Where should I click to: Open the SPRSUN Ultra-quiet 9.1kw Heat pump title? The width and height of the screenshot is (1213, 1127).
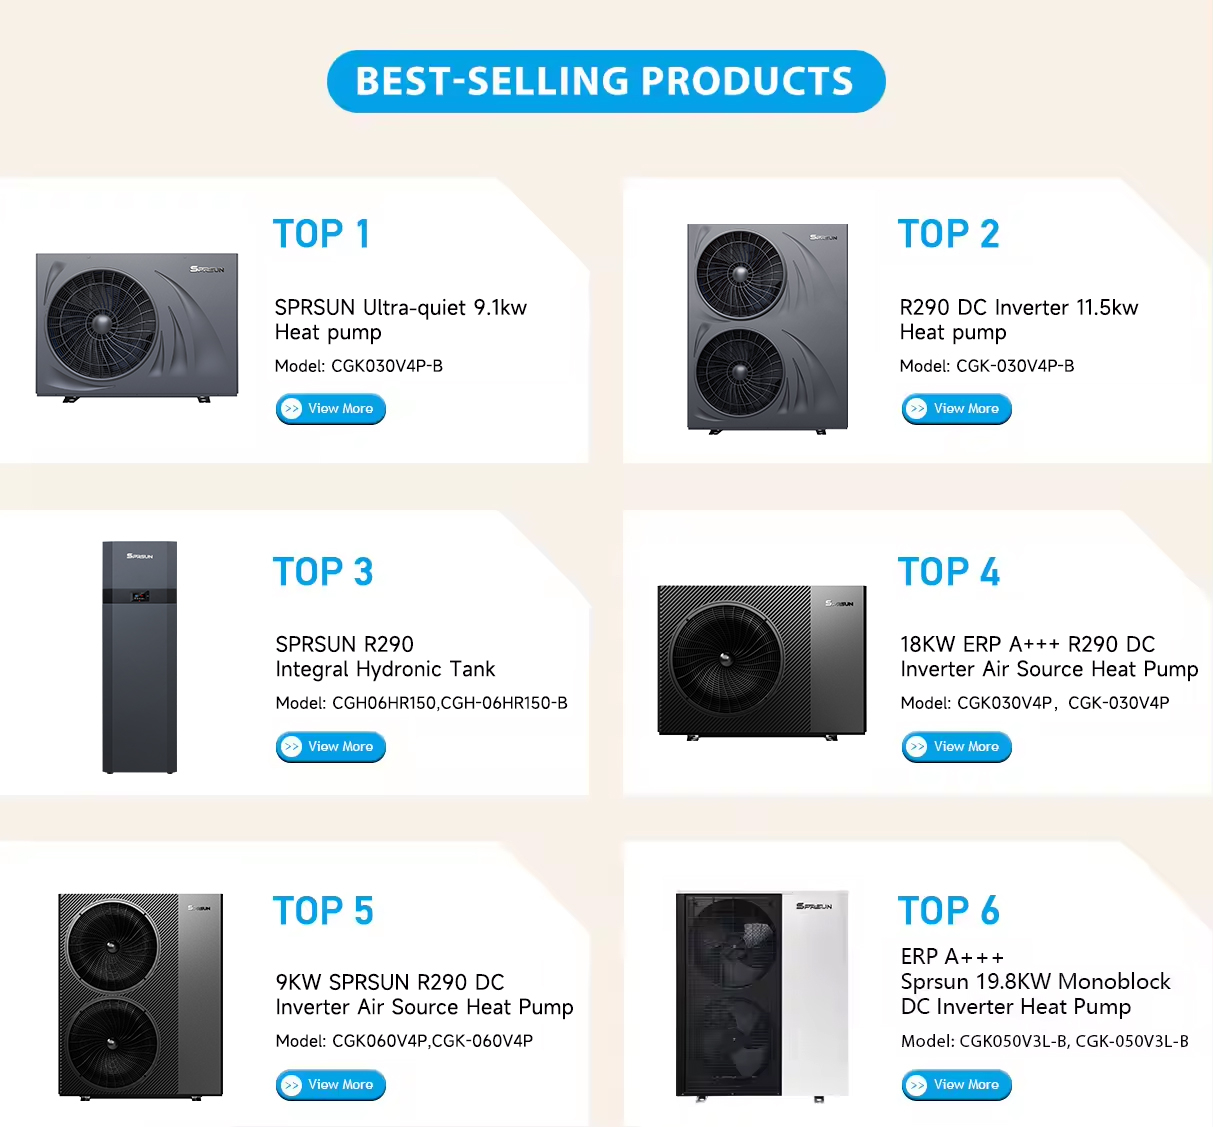400,320
